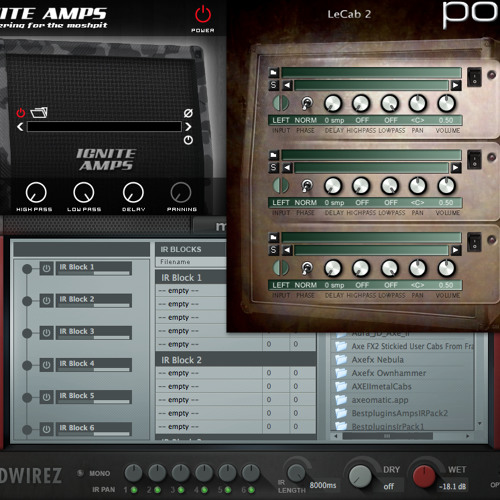This screenshot has height=500, width=500.
Task: Click the red WET level knob in mixIR
Action: tap(424, 476)
